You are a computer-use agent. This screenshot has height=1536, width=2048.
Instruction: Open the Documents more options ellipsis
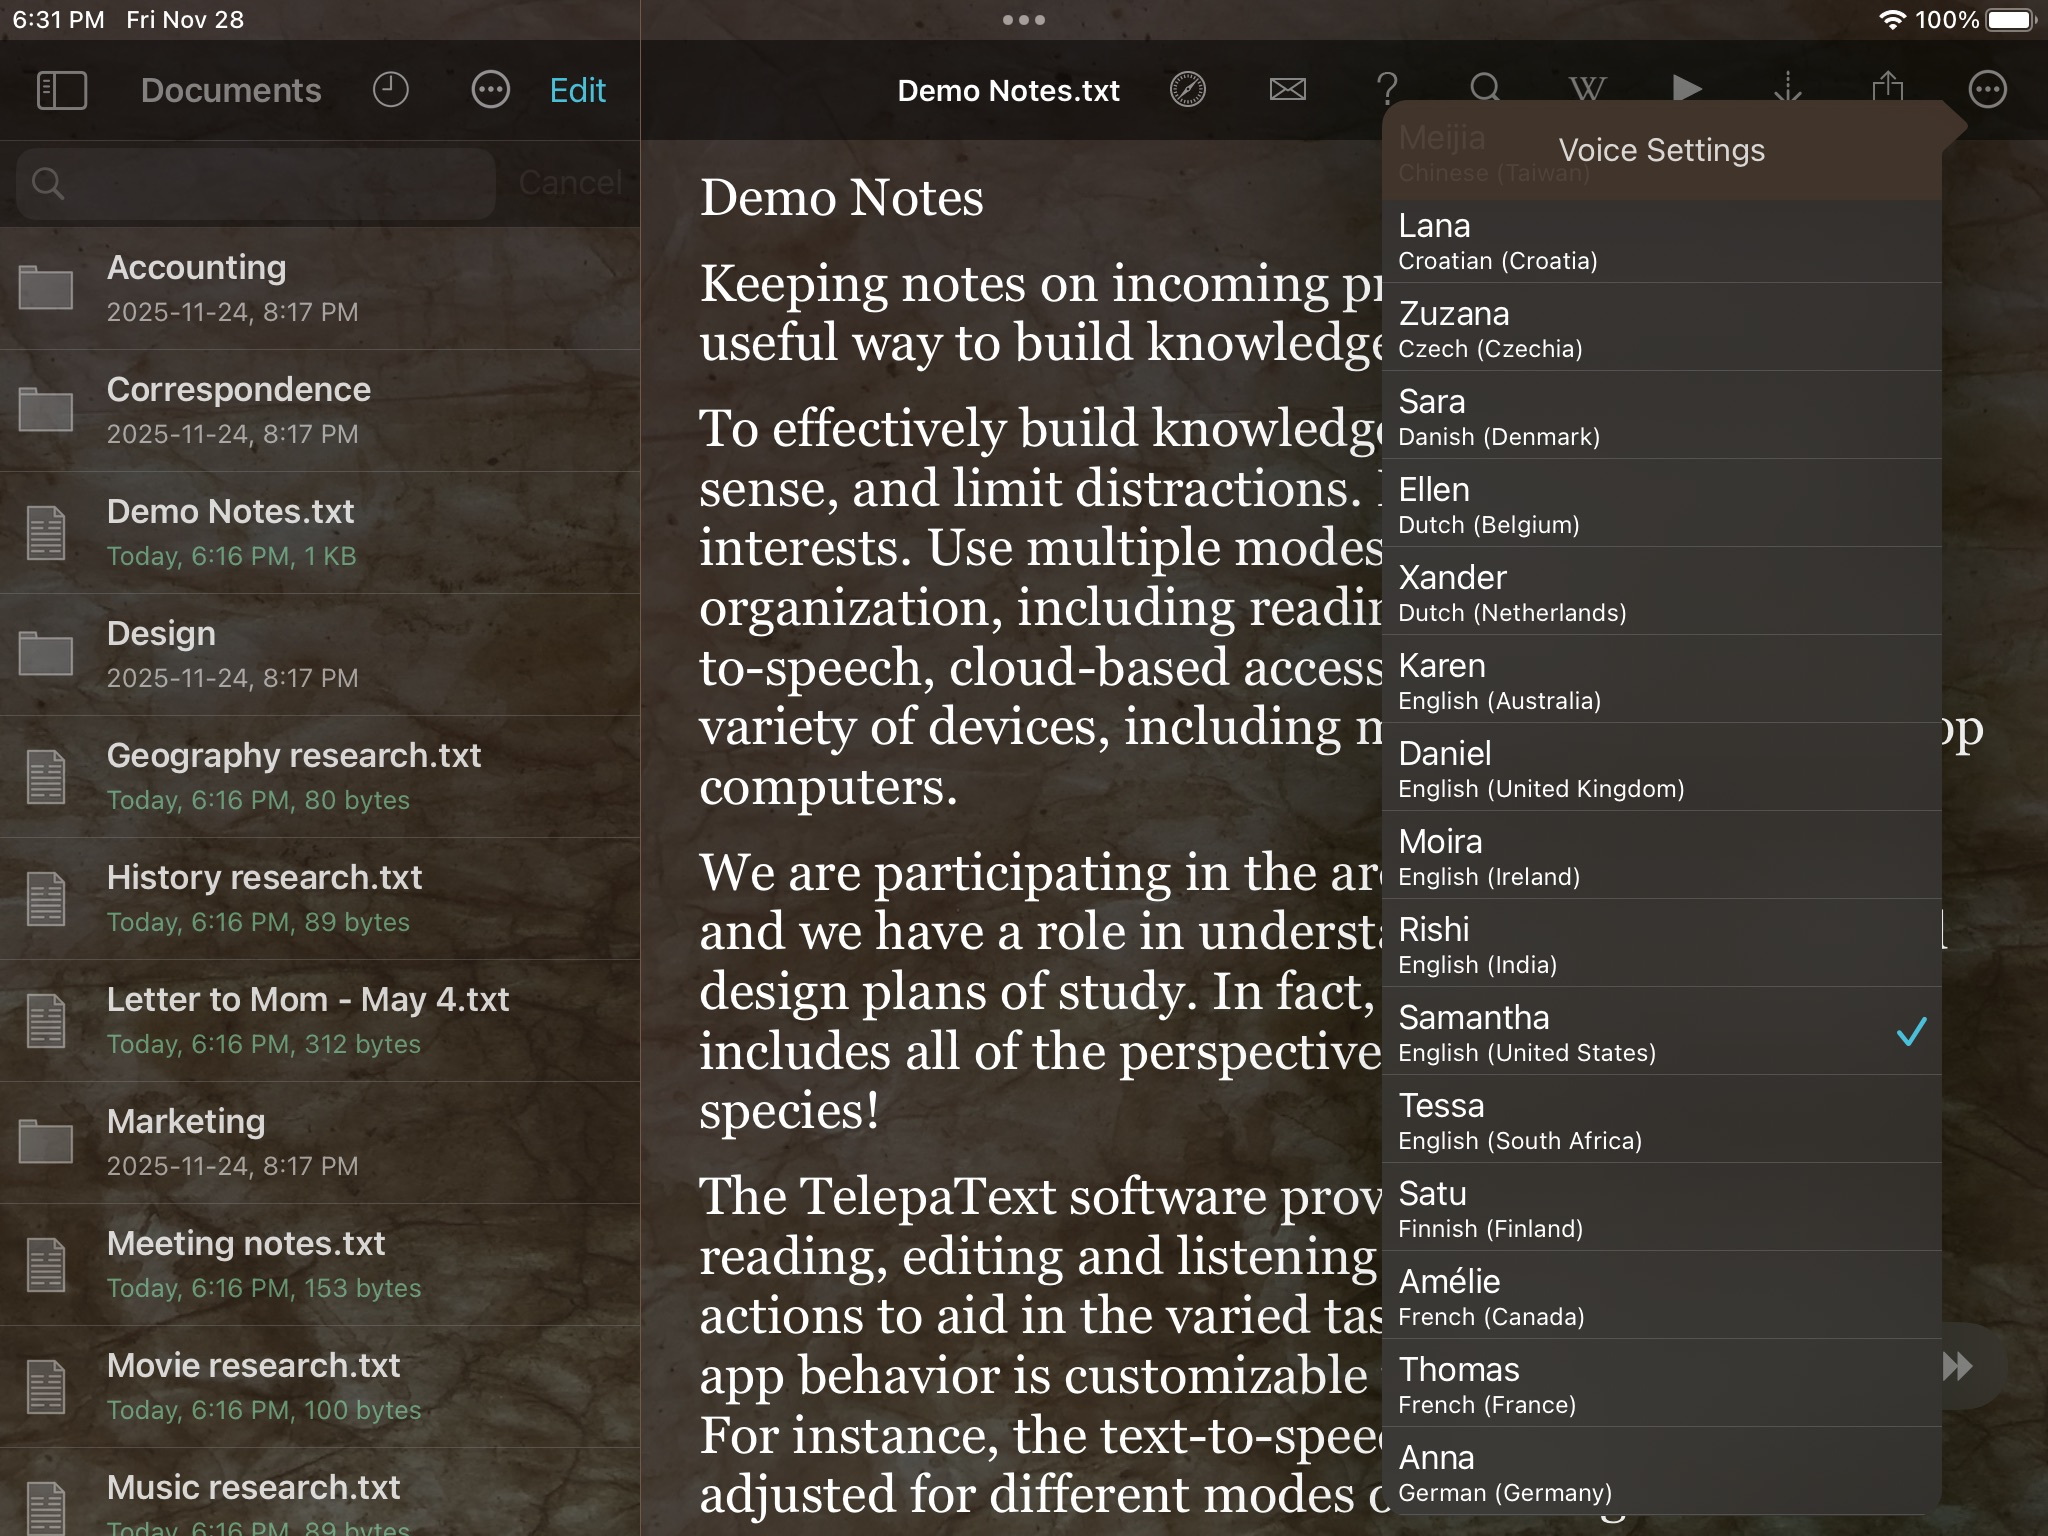point(490,90)
